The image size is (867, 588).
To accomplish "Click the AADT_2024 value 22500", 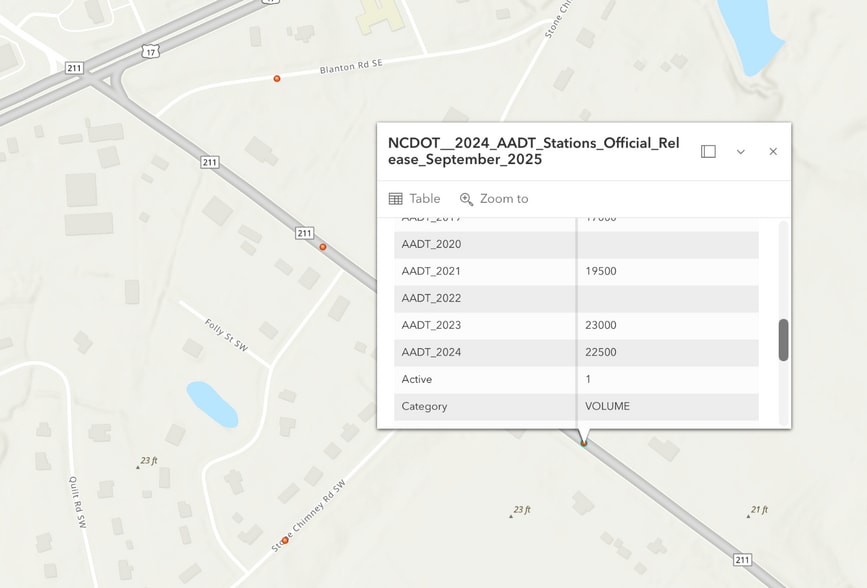I will pyautogui.click(x=600, y=352).
